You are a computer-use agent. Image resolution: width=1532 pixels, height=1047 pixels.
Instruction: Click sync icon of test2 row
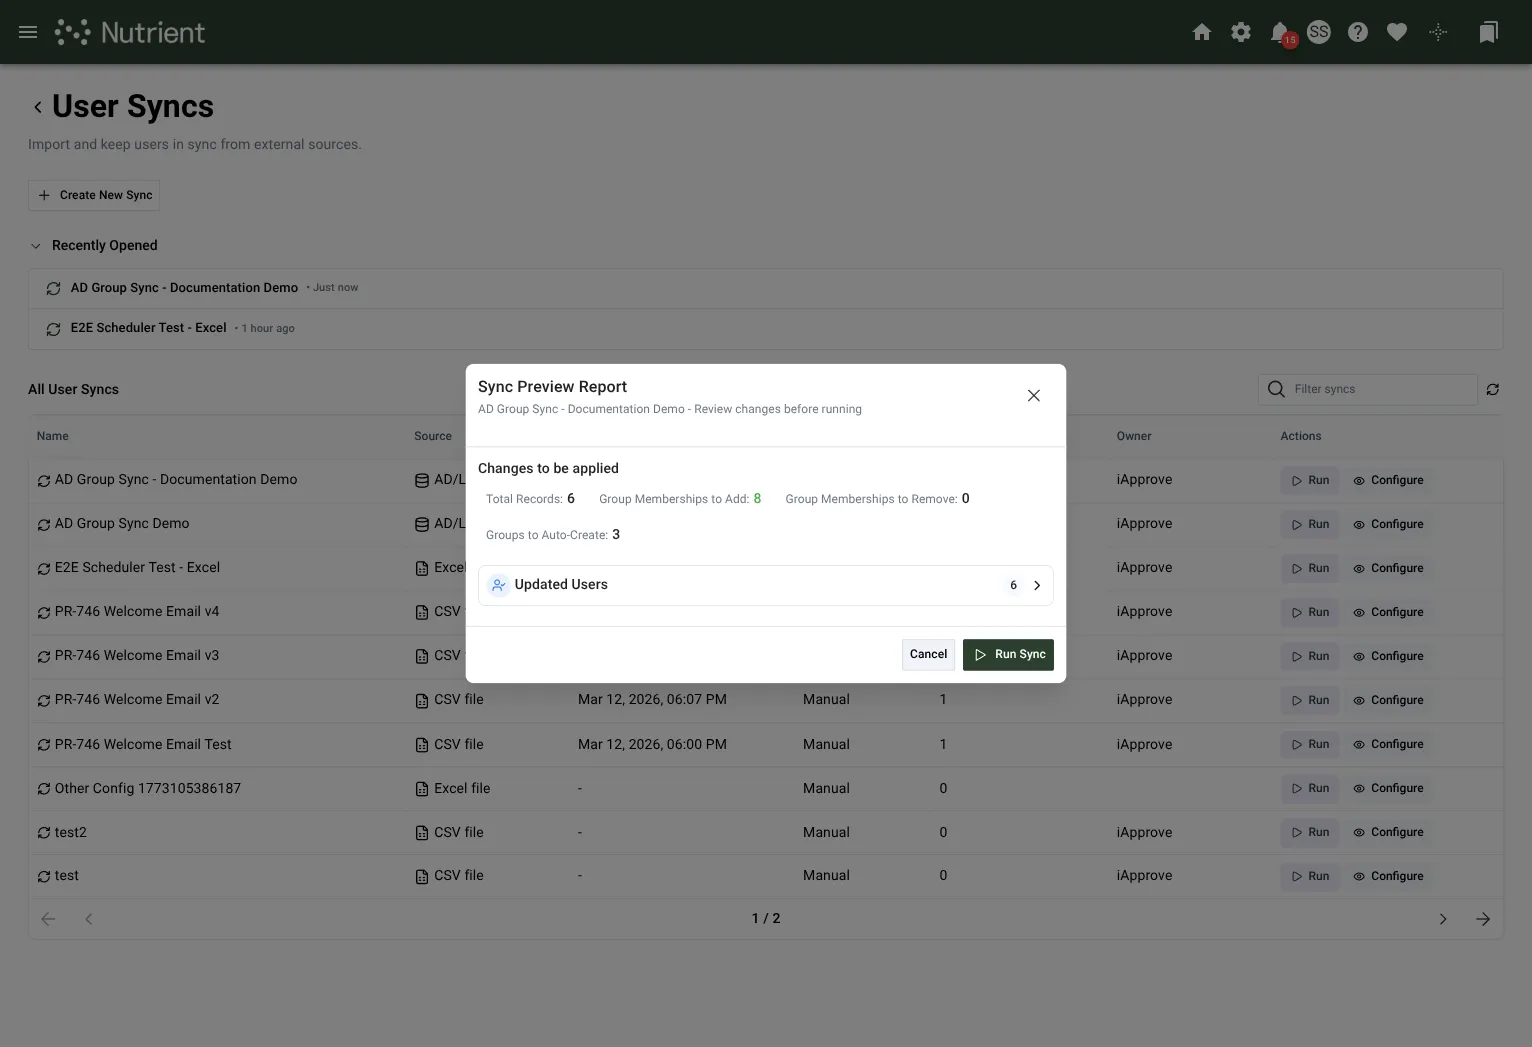[x=44, y=832]
